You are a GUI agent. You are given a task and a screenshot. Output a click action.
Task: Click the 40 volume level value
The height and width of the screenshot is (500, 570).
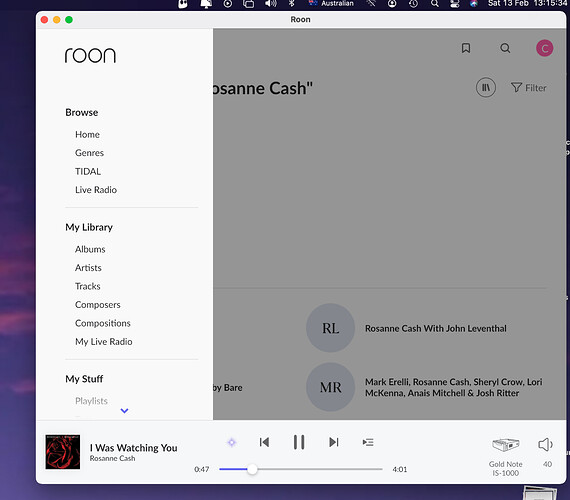point(547,464)
